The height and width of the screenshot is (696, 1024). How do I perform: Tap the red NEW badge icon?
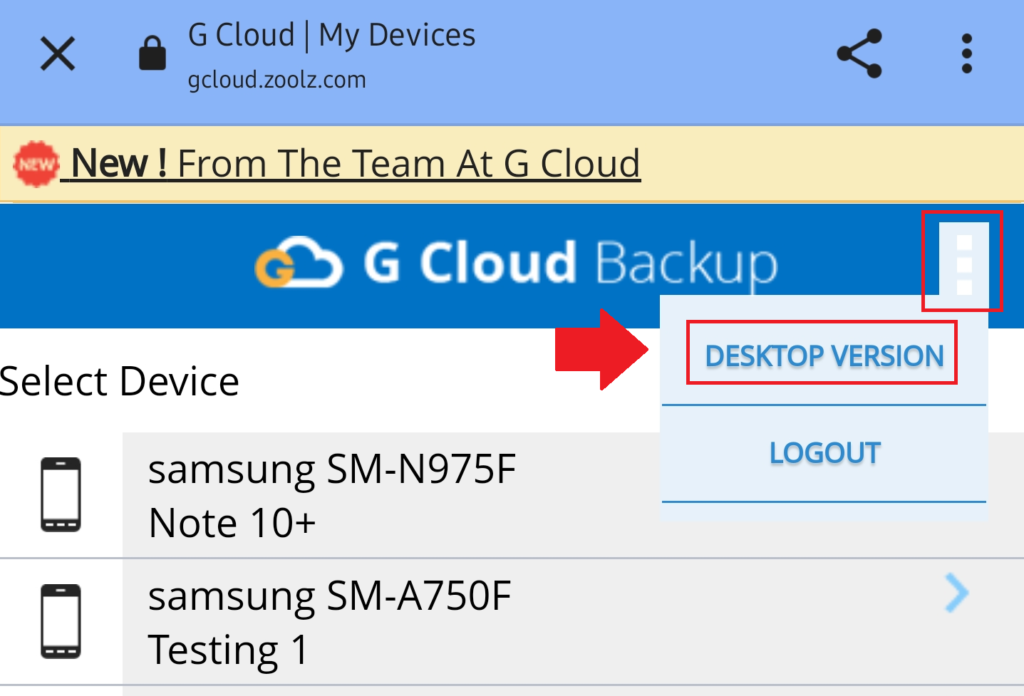click(x=34, y=162)
